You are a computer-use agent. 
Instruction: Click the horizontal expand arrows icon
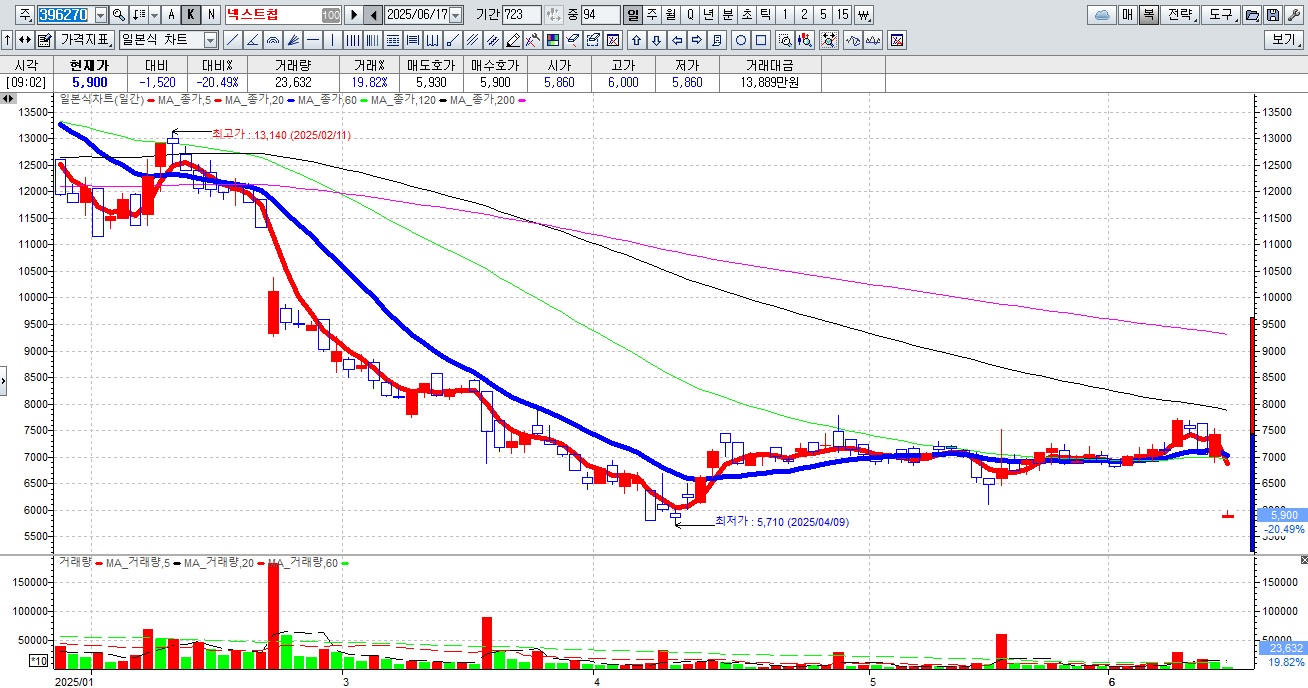24,40
